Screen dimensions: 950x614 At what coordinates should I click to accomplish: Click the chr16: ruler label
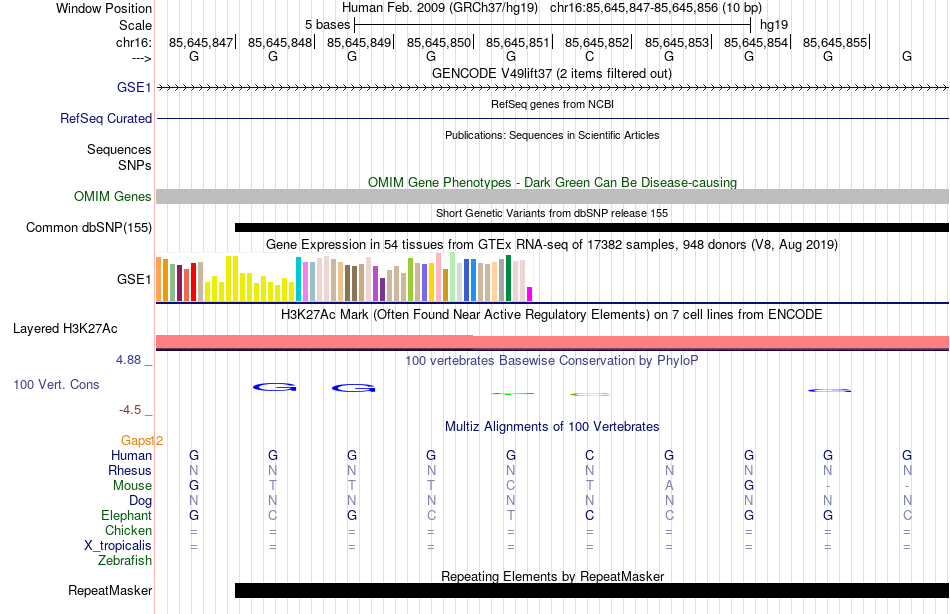[x=133, y=42]
